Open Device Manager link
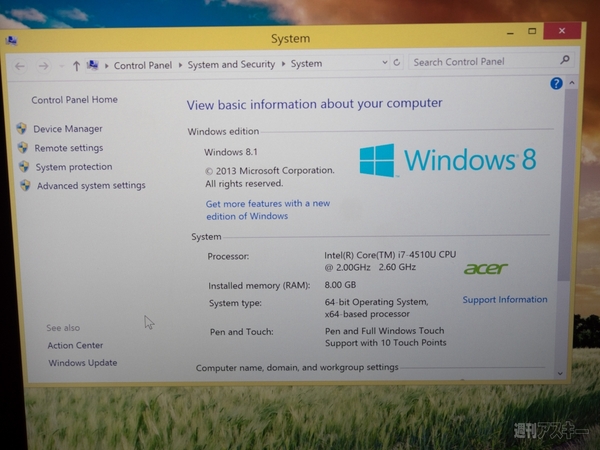600x450 pixels. coord(68,129)
